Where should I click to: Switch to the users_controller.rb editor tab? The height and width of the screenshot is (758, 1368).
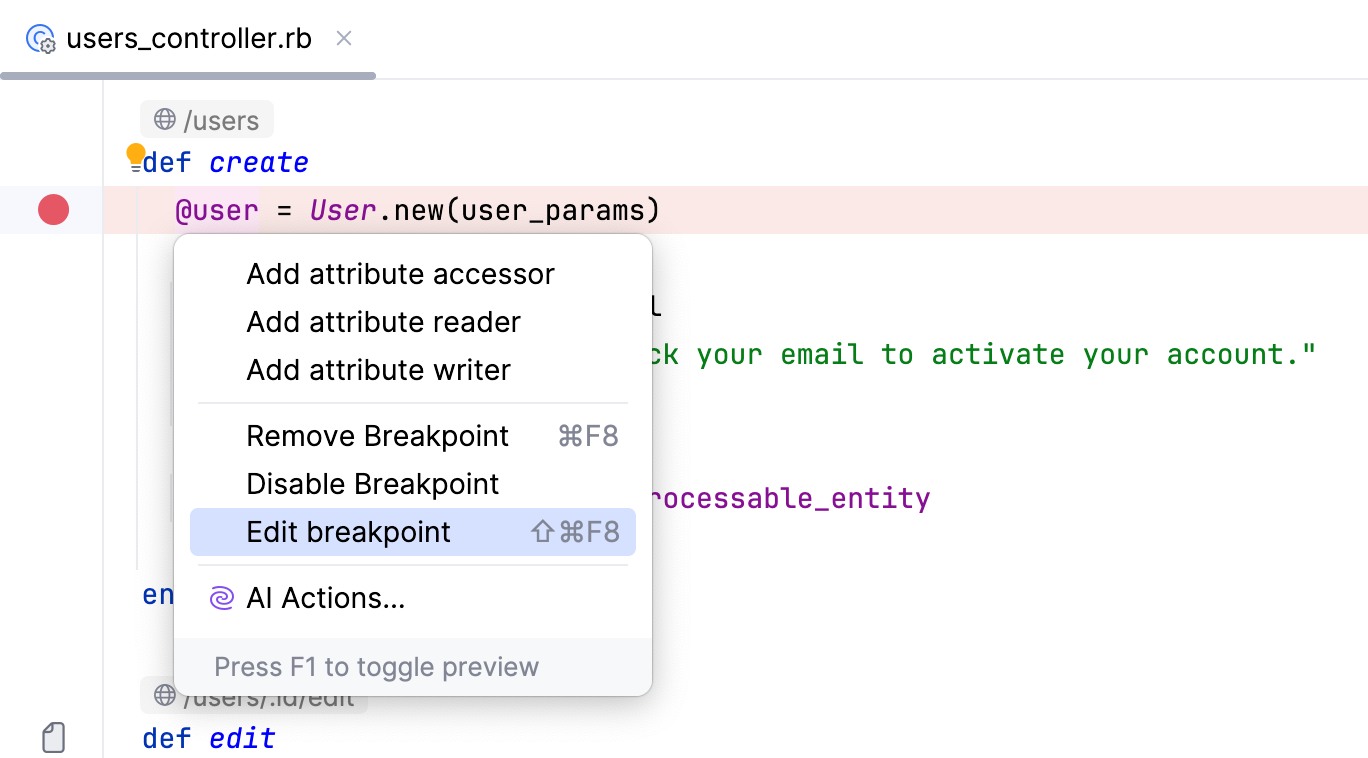tap(188, 37)
